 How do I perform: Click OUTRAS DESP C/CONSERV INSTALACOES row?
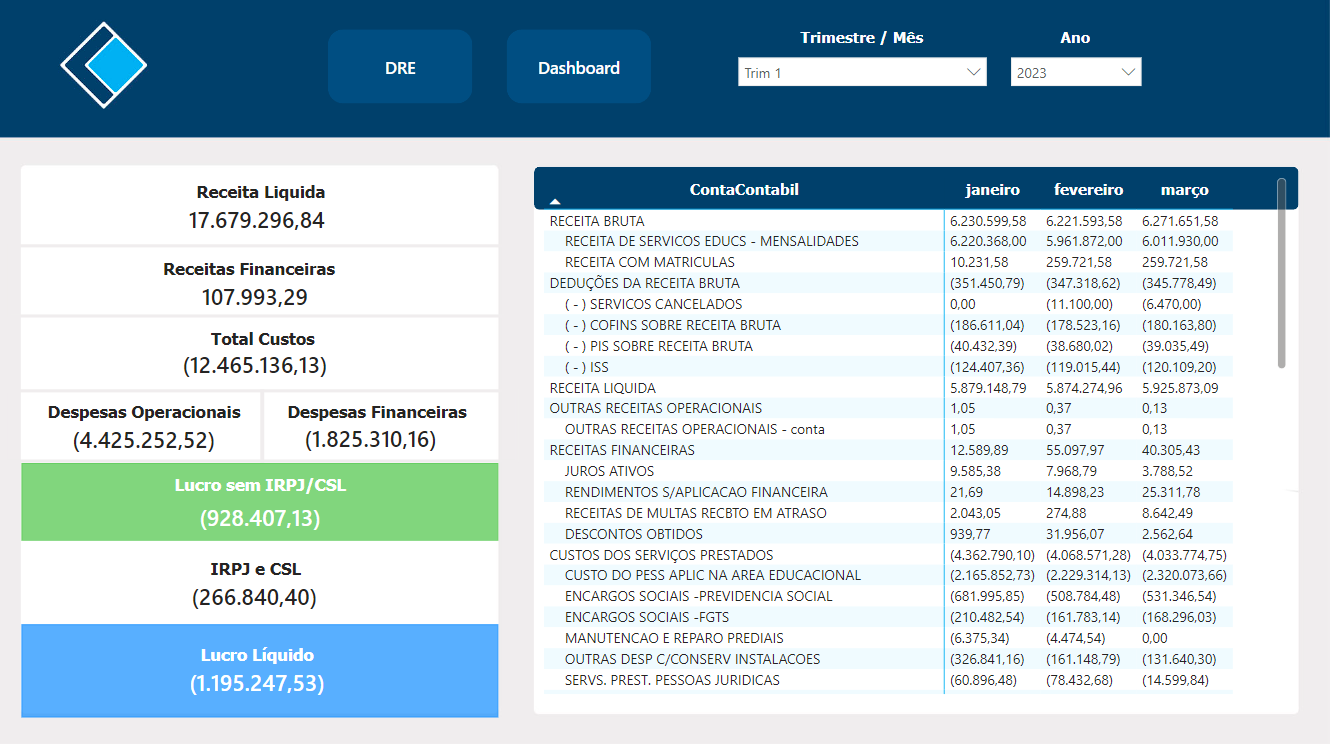888,659
